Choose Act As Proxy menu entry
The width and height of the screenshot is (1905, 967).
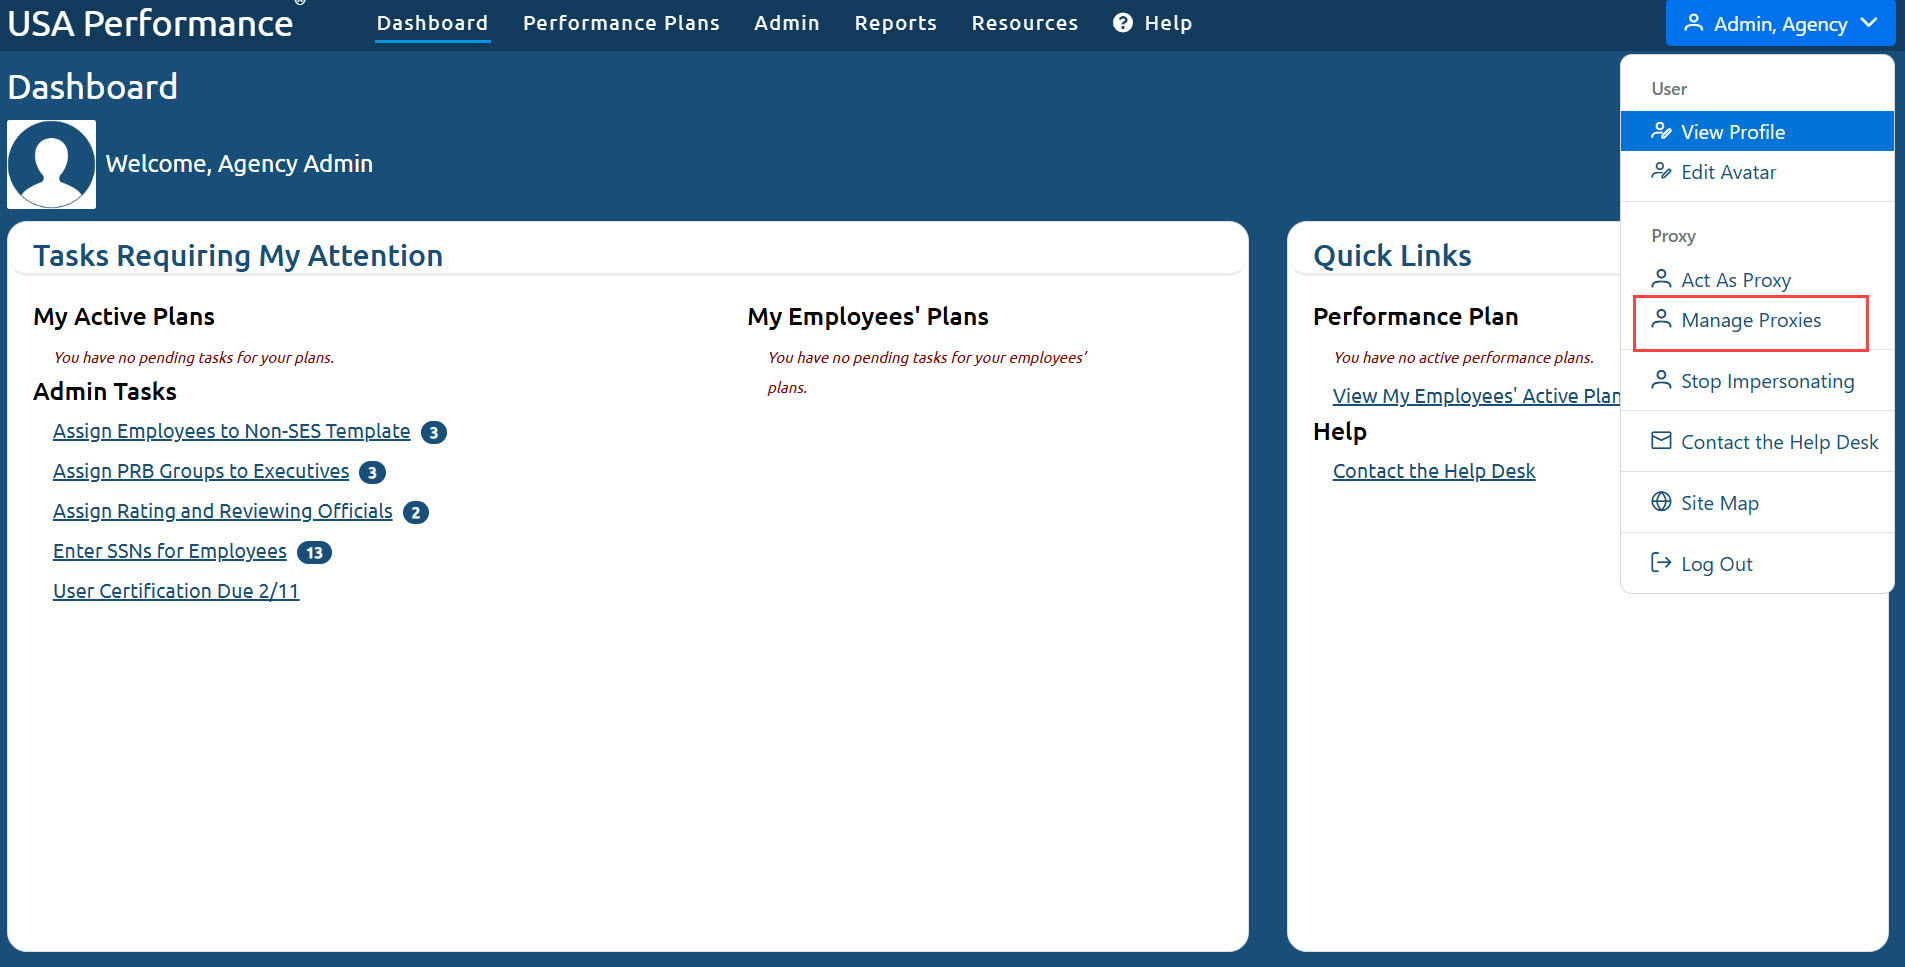(1757, 280)
